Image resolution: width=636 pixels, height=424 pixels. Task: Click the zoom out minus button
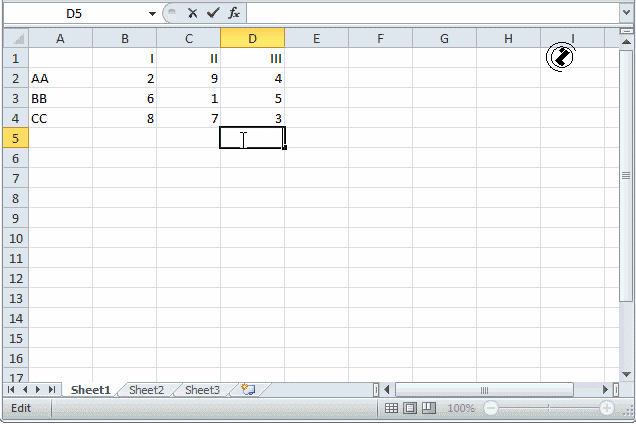[x=490, y=408]
